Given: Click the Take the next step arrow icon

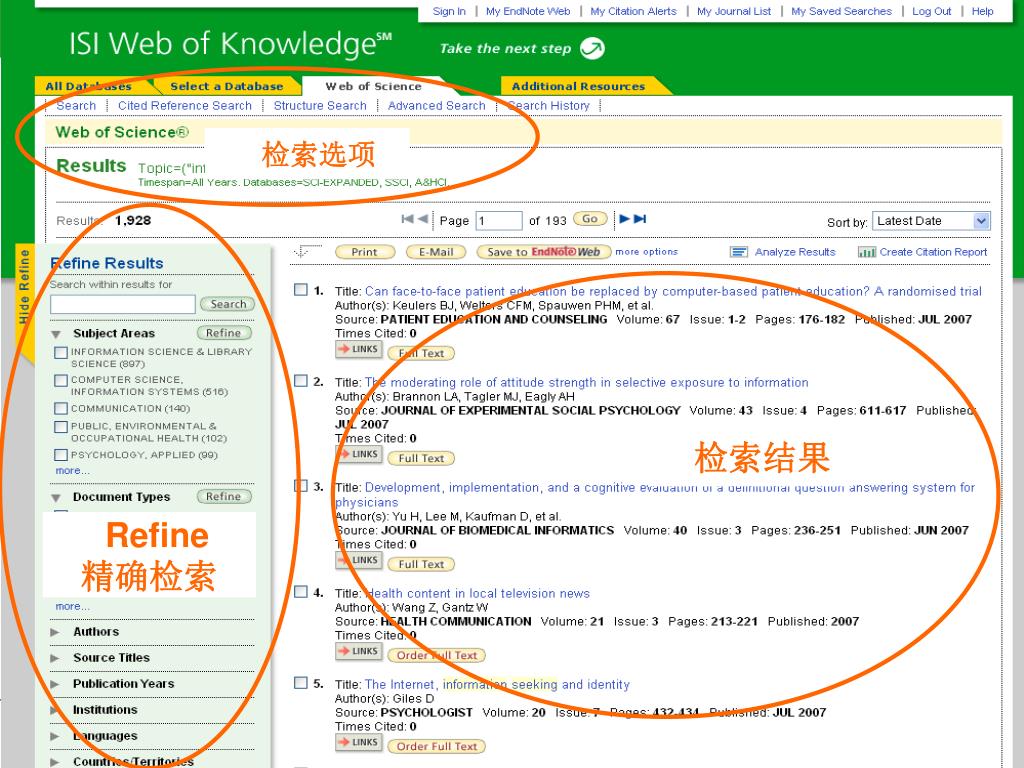Looking at the screenshot, I should pyautogui.click(x=592, y=48).
